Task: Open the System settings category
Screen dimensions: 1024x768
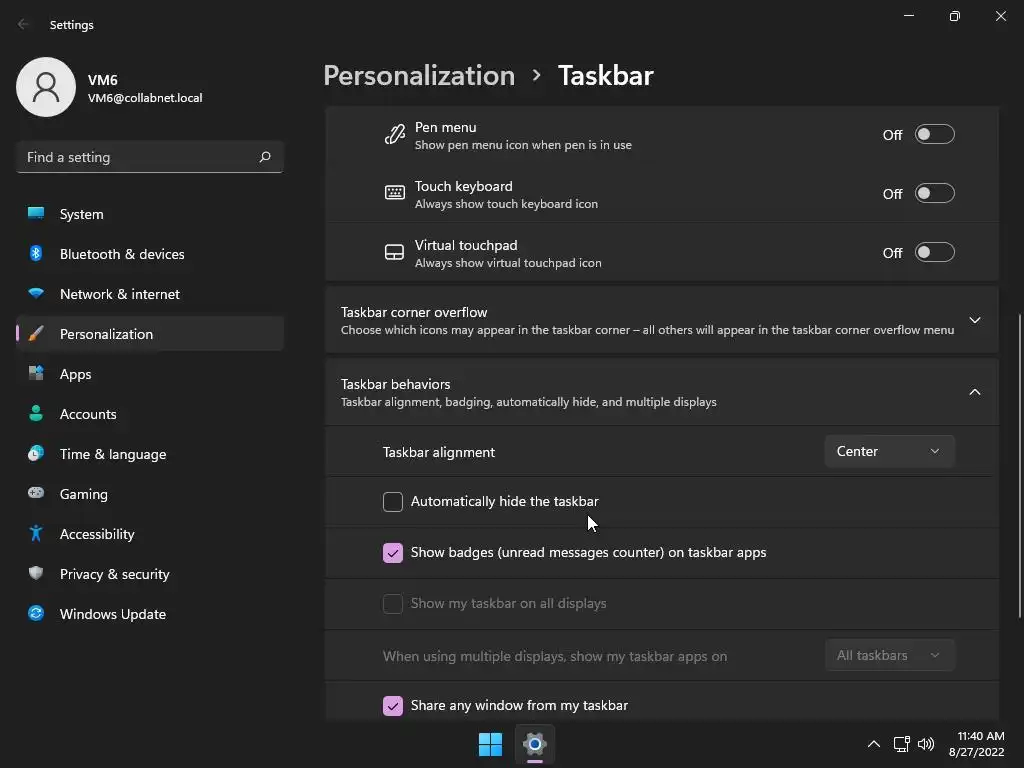Action: pyautogui.click(x=81, y=214)
